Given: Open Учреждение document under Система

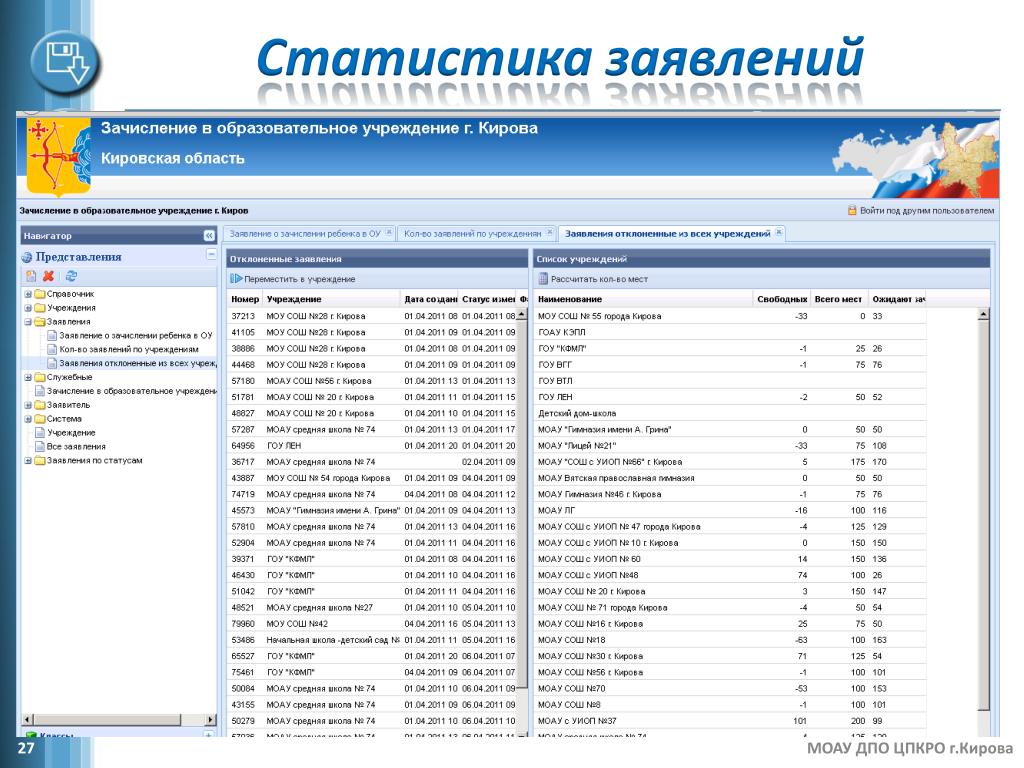Looking at the screenshot, I should click(71, 432).
